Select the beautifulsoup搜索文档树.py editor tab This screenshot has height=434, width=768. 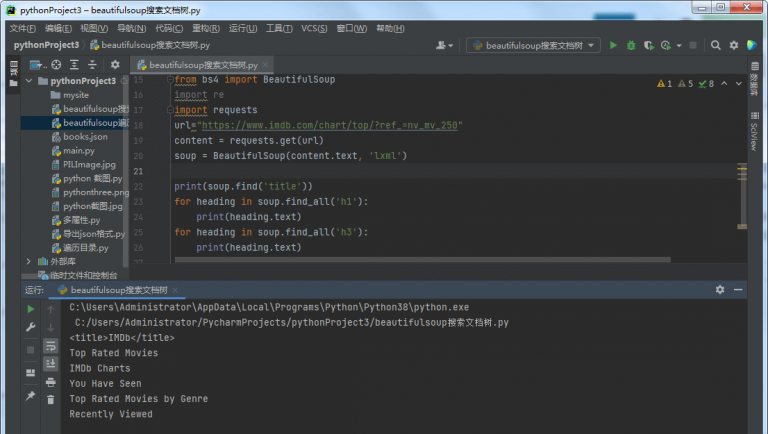tap(203, 65)
